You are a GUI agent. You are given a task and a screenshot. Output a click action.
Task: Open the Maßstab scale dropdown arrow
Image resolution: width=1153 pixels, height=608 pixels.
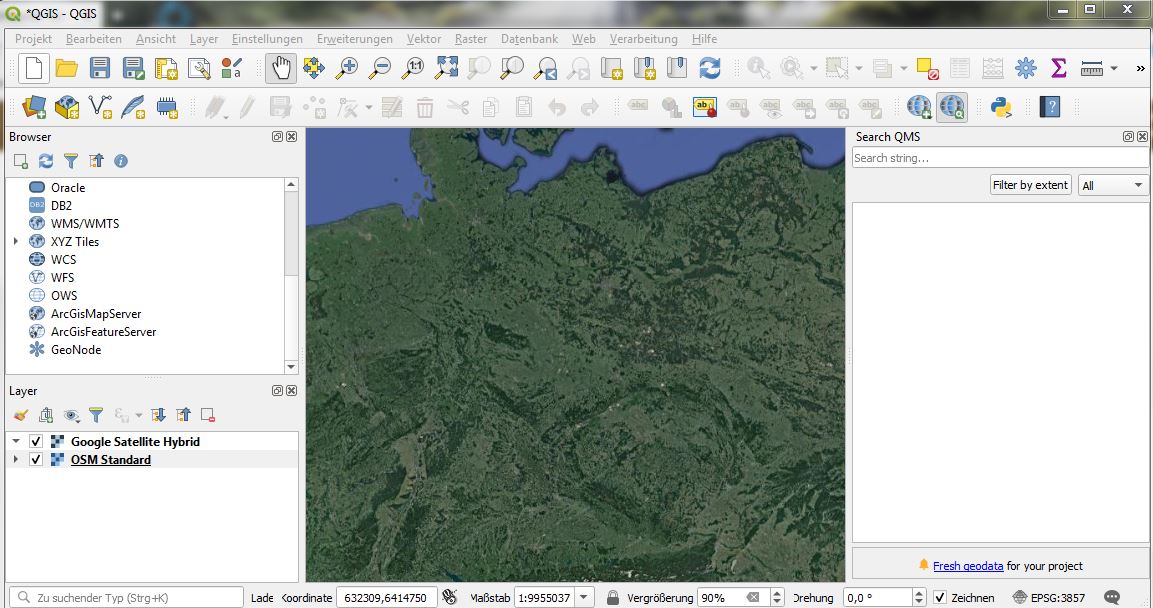[585, 598]
